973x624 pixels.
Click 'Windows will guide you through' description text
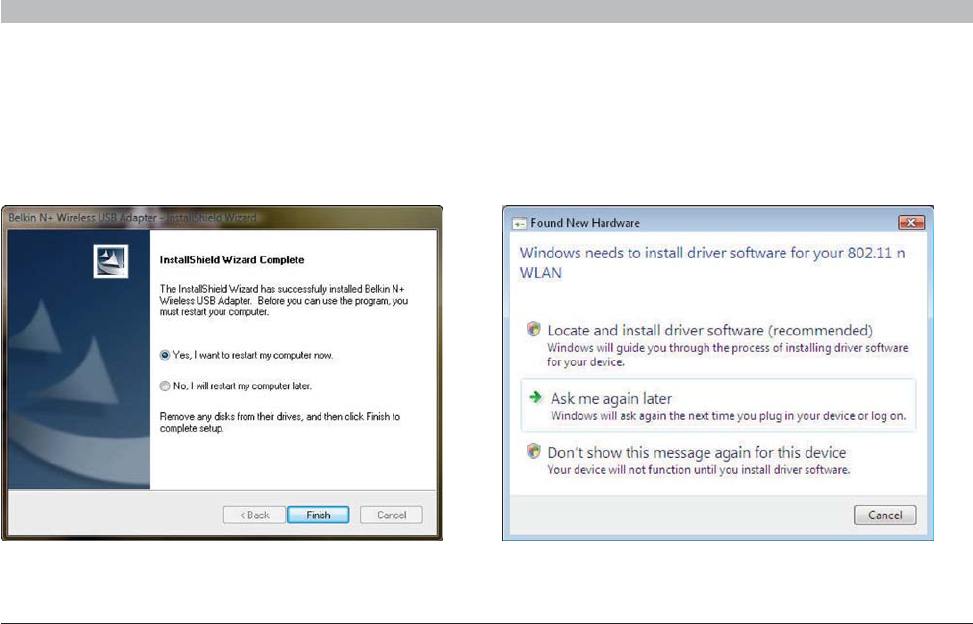click(727, 355)
